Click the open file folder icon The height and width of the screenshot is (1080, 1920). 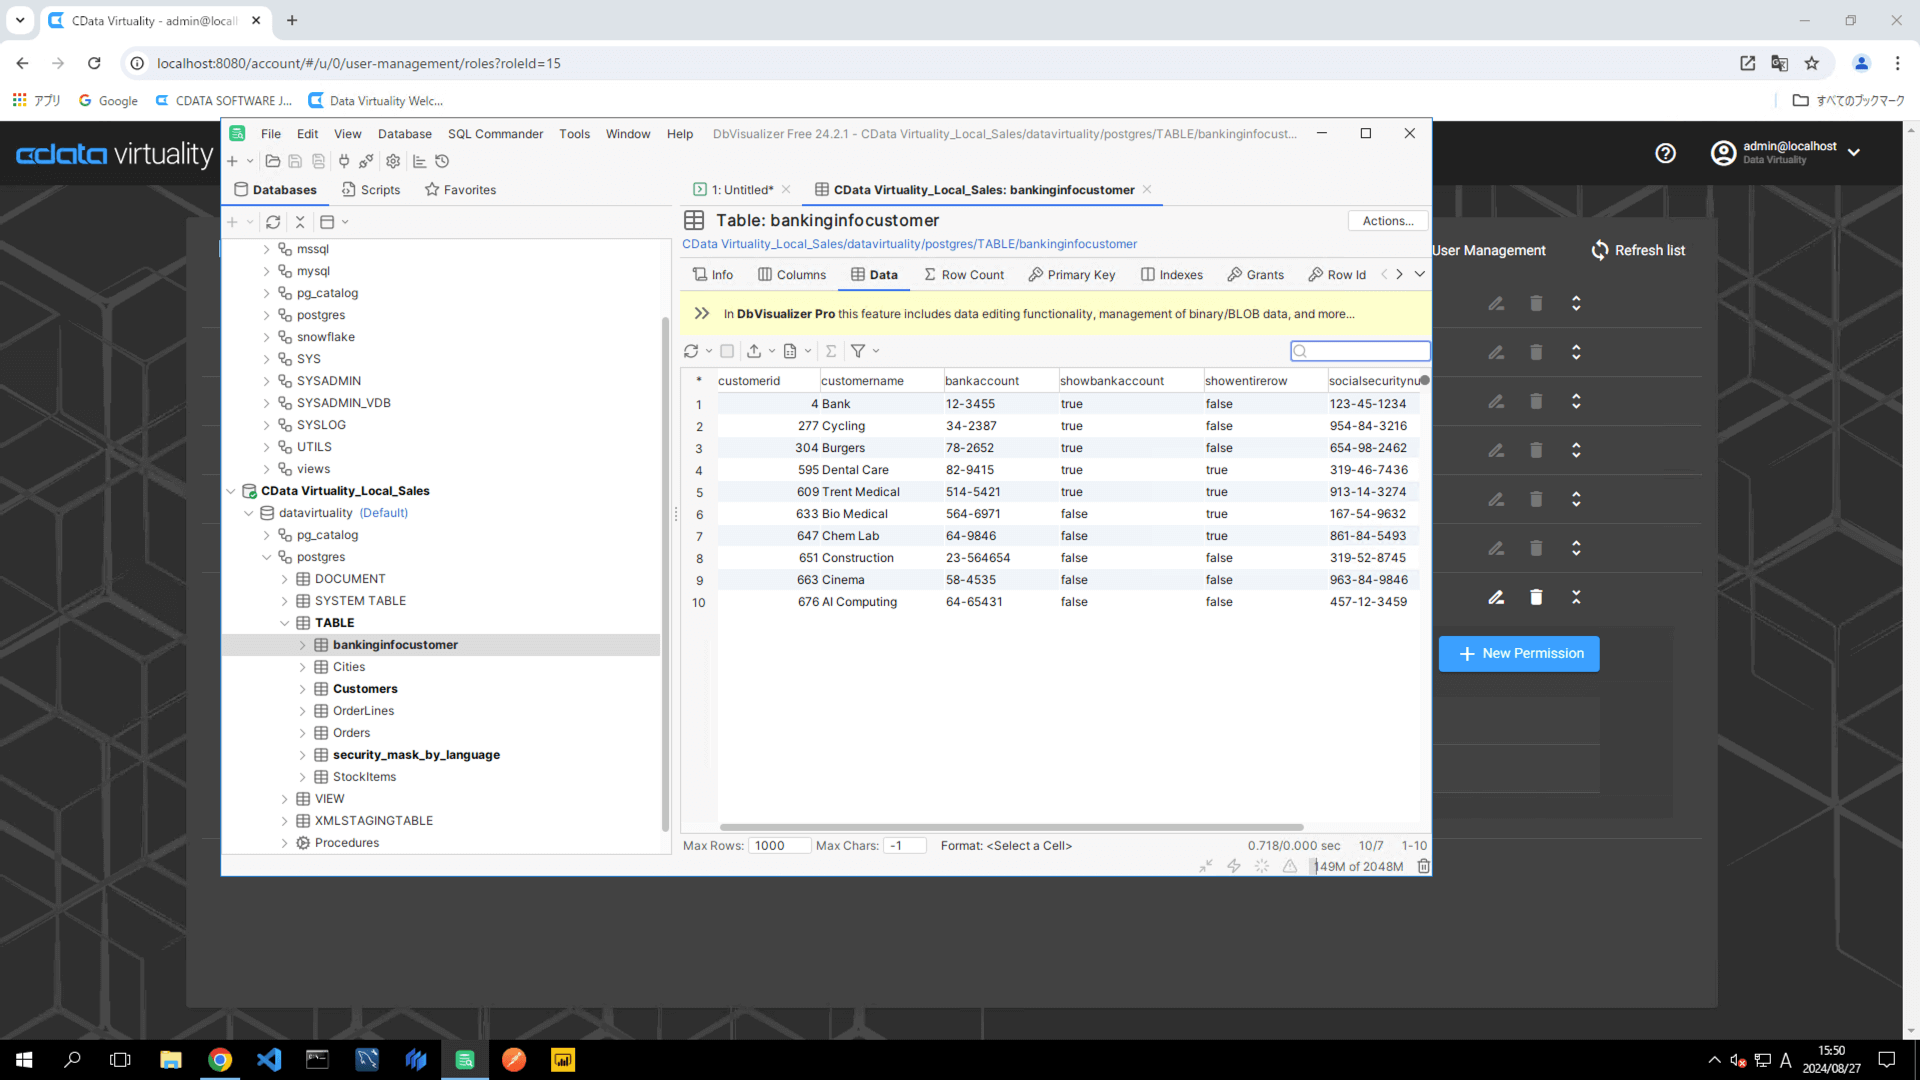(x=272, y=161)
